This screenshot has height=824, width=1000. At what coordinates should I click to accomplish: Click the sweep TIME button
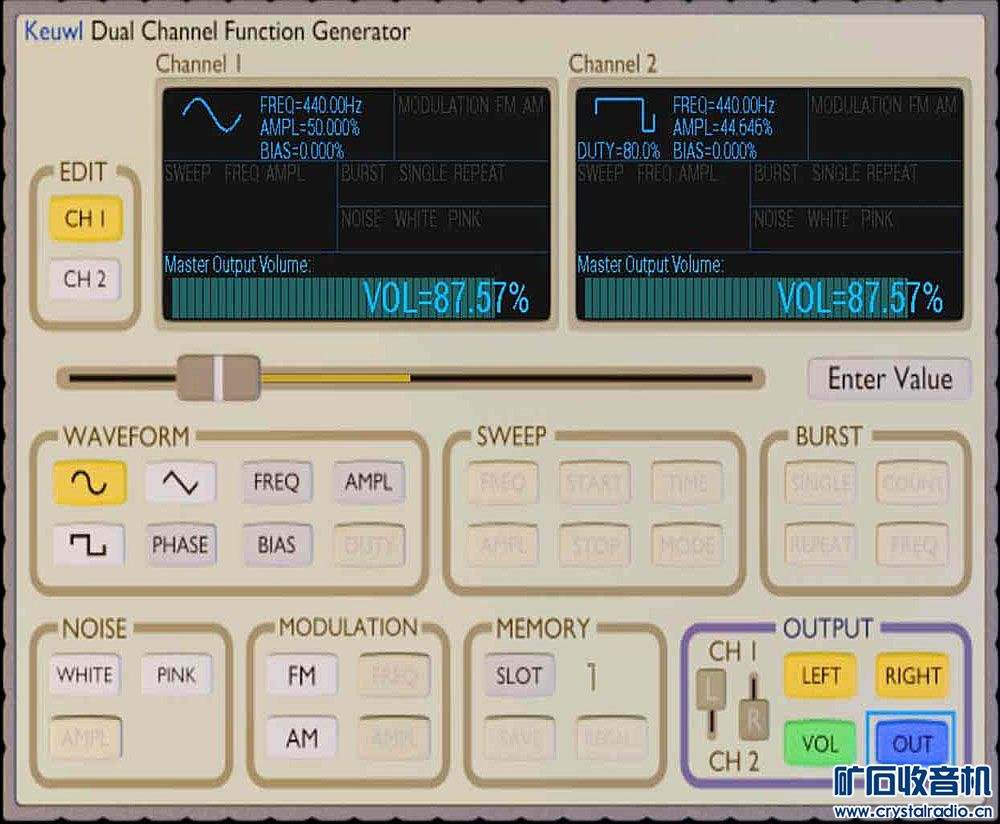[x=687, y=482]
